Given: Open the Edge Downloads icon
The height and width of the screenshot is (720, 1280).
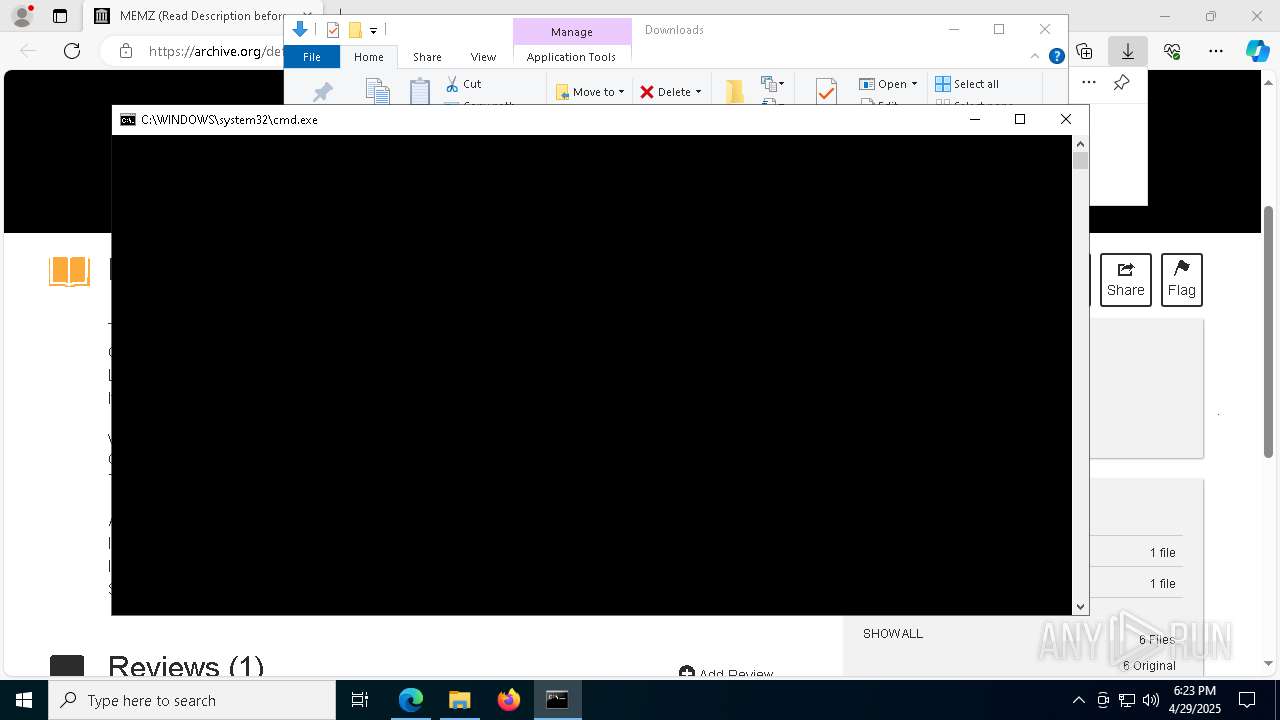Looking at the screenshot, I should click(x=1128, y=51).
